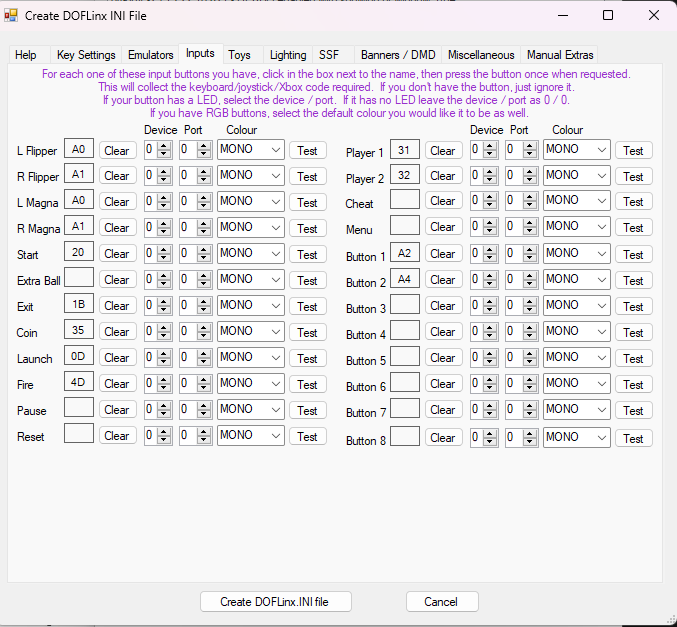
Task: Switch to the Toys tab
Action: coord(239,55)
